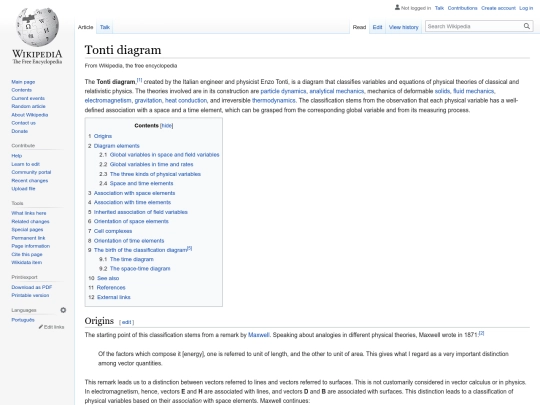This screenshot has width=540, height=405.
Task: Switch to Português language
Action: (x=23, y=320)
